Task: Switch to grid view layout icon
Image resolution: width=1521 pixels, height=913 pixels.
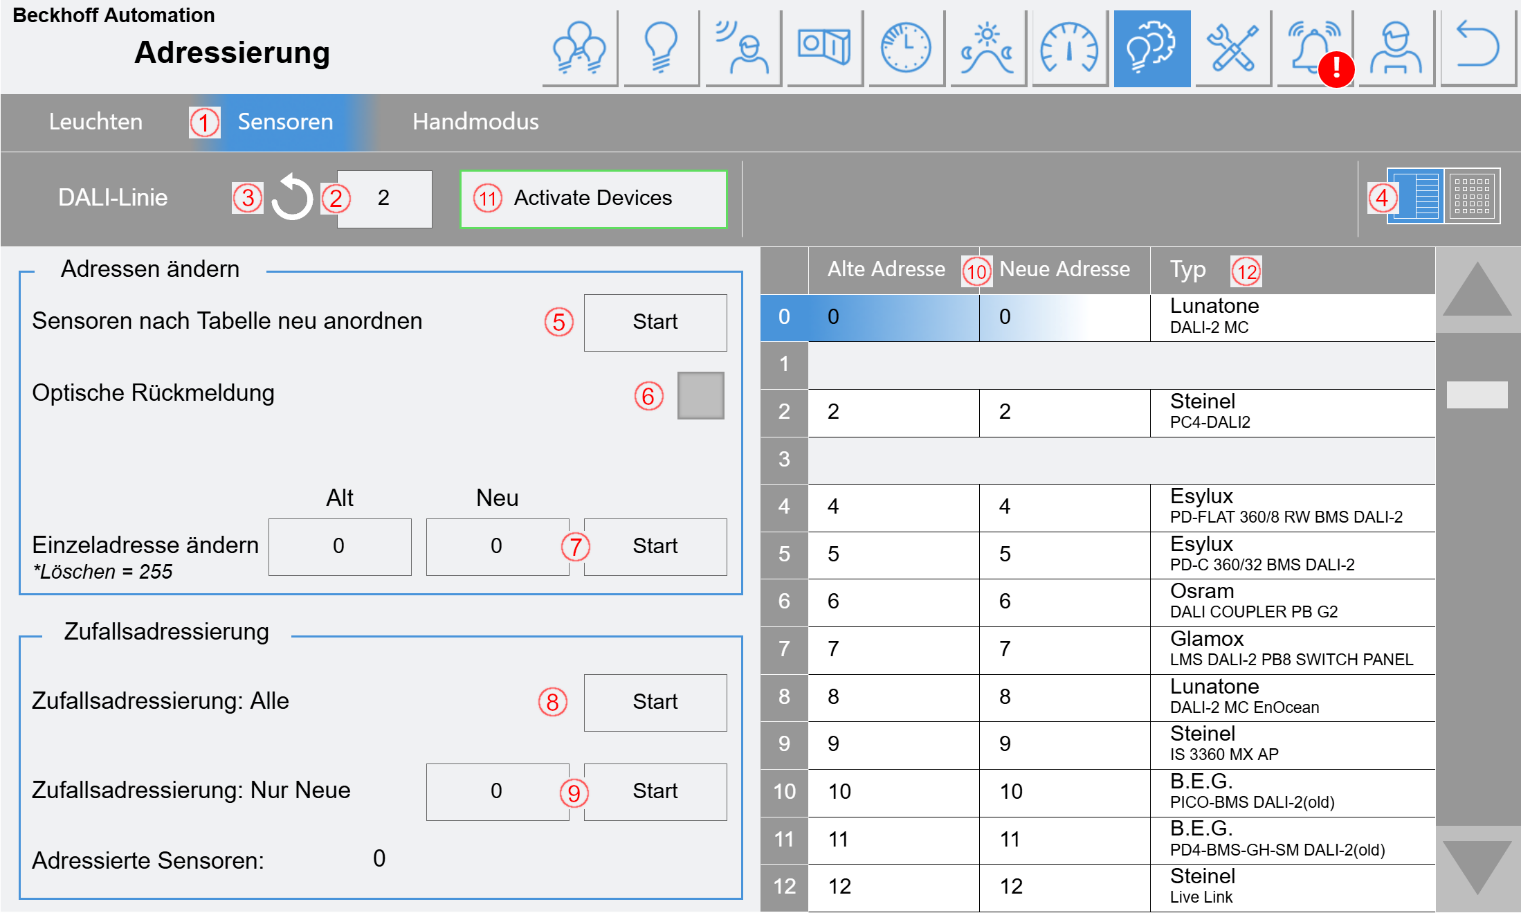Action: pos(1472,196)
